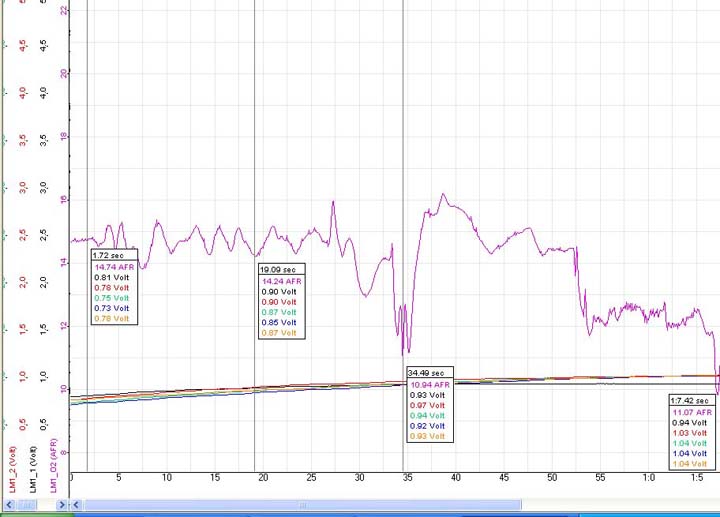Click the cursor marker line at 1.72 sec
720x517 pixels.
[87, 150]
